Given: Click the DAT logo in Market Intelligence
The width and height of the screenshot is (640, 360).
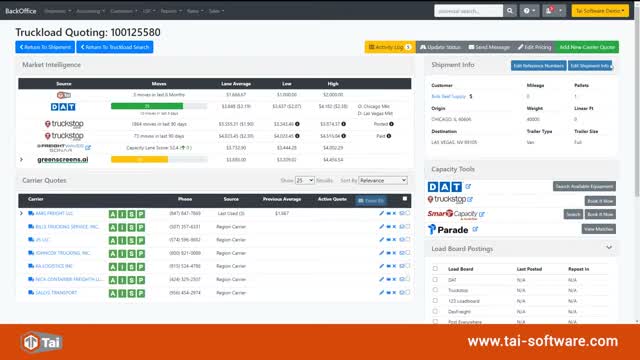Looking at the screenshot, I should click(63, 107).
